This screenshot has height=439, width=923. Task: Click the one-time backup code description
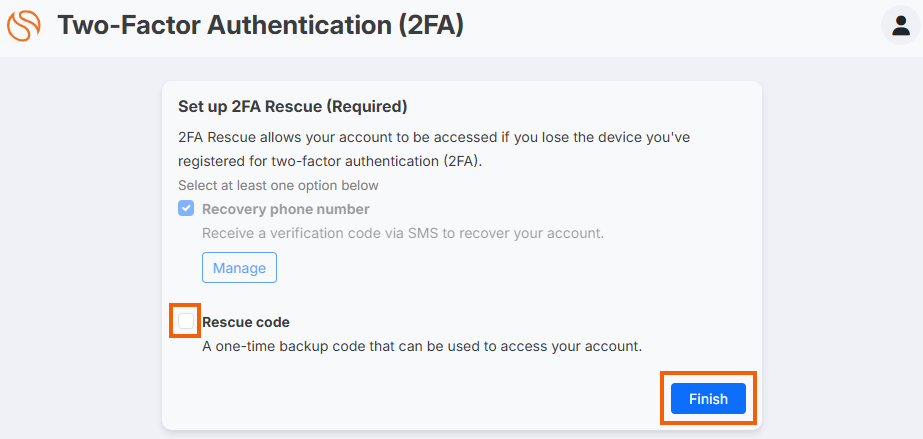click(x=422, y=347)
